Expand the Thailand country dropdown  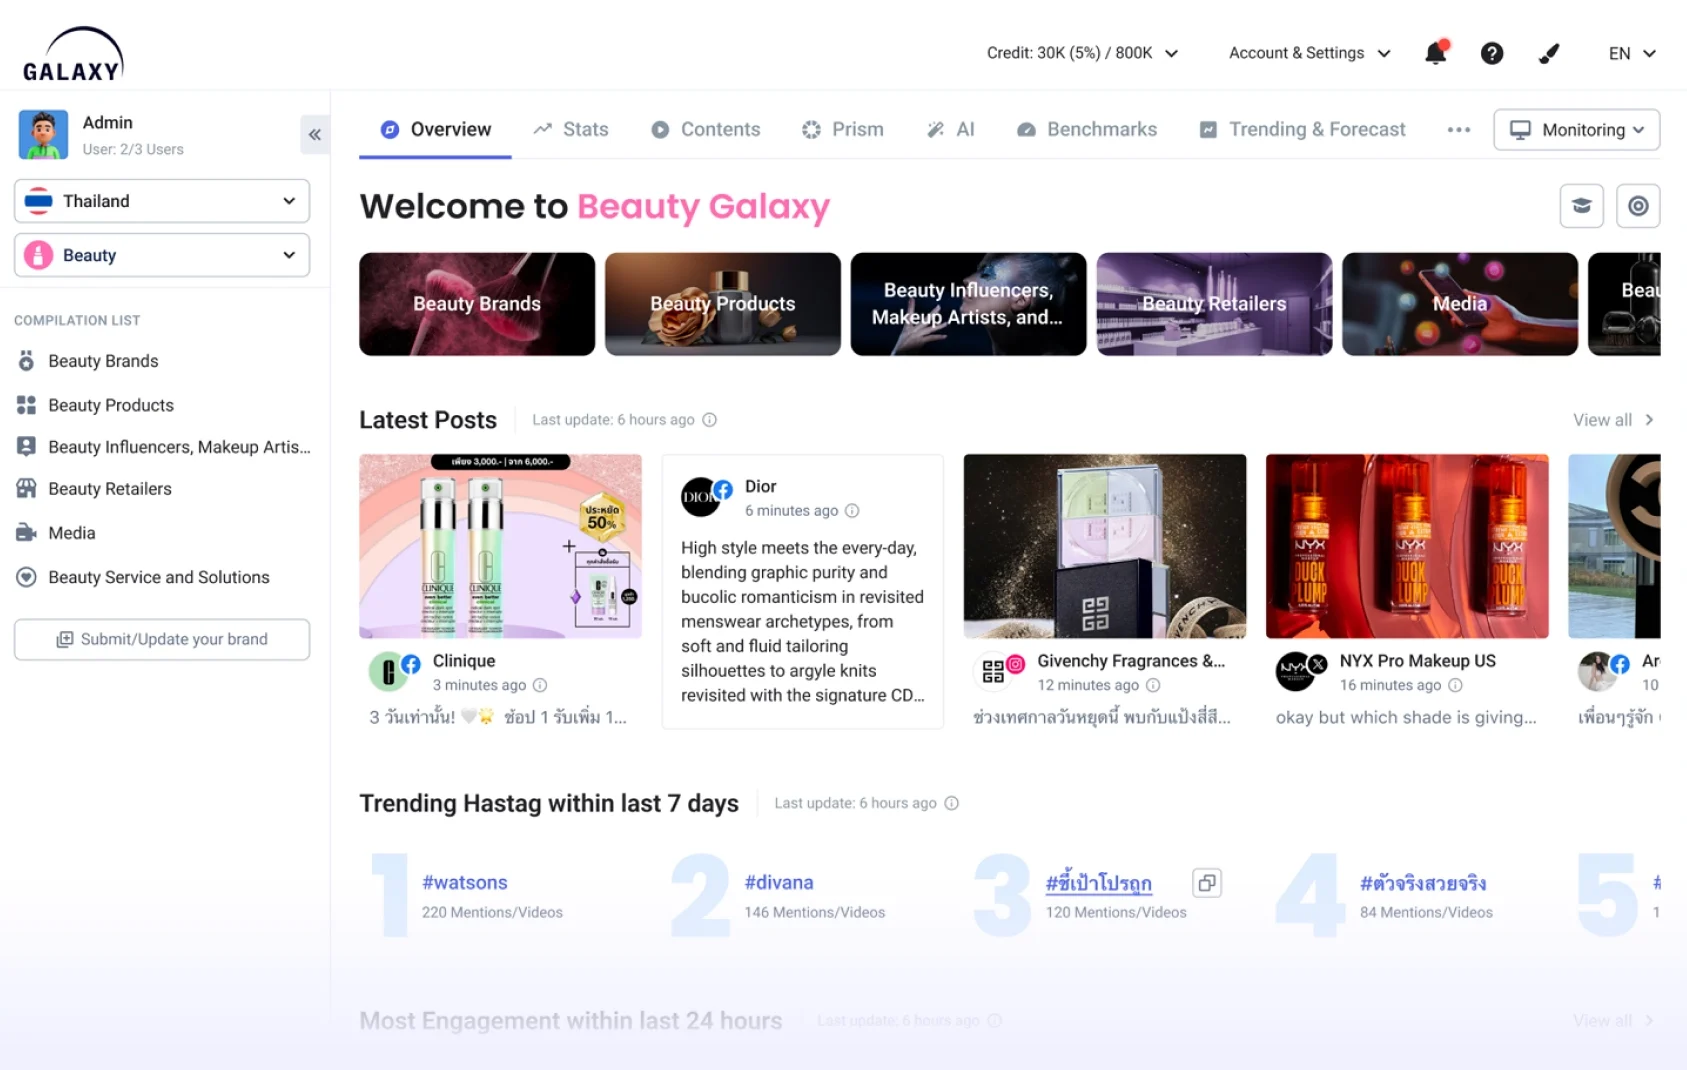162,201
